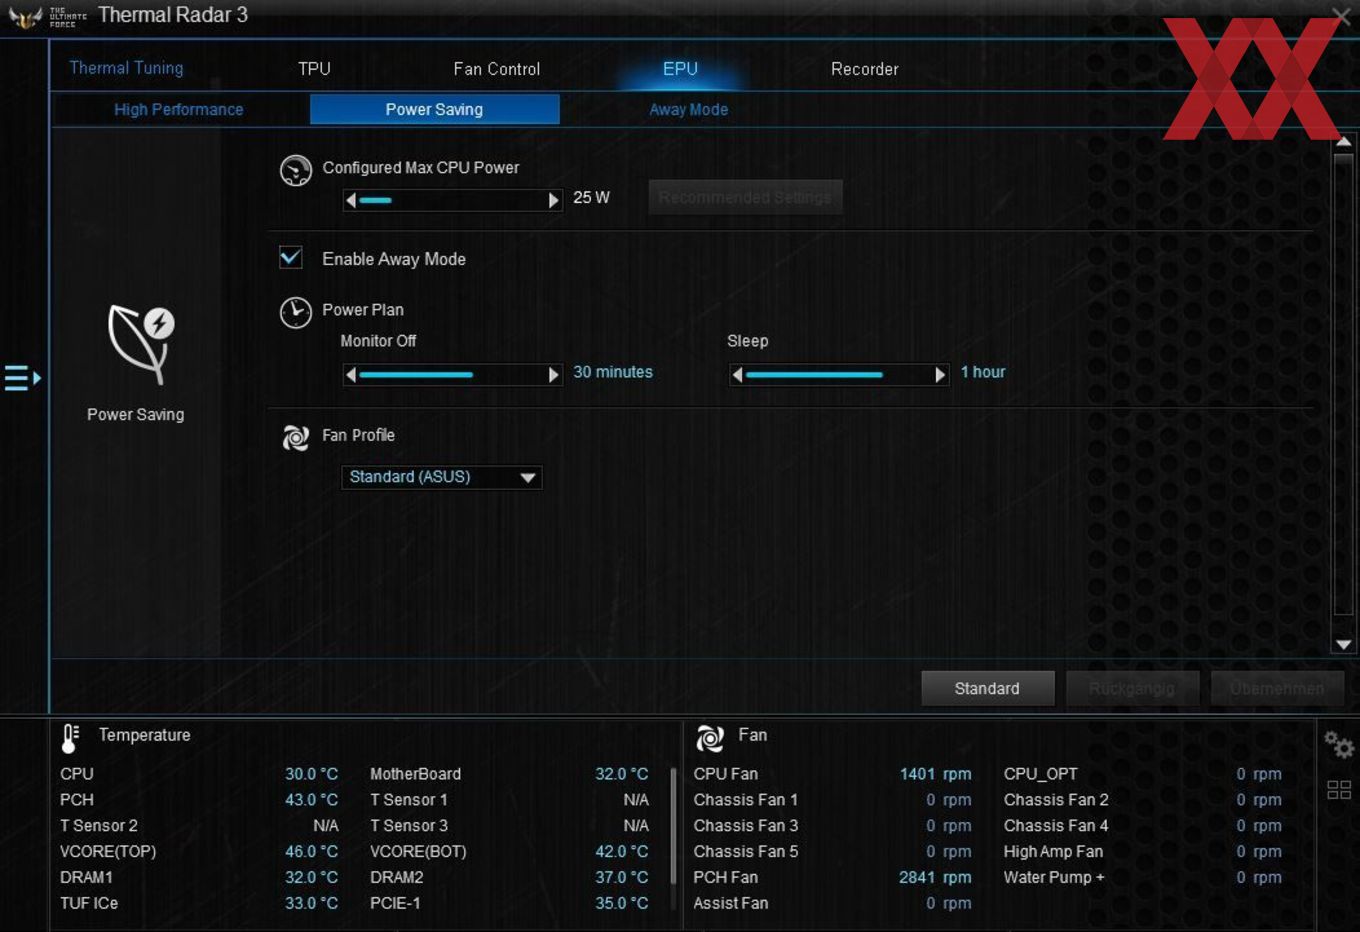Click the DRAM2 37.0 °C reading
This screenshot has width=1360, height=932.
pyautogui.click(x=621, y=878)
